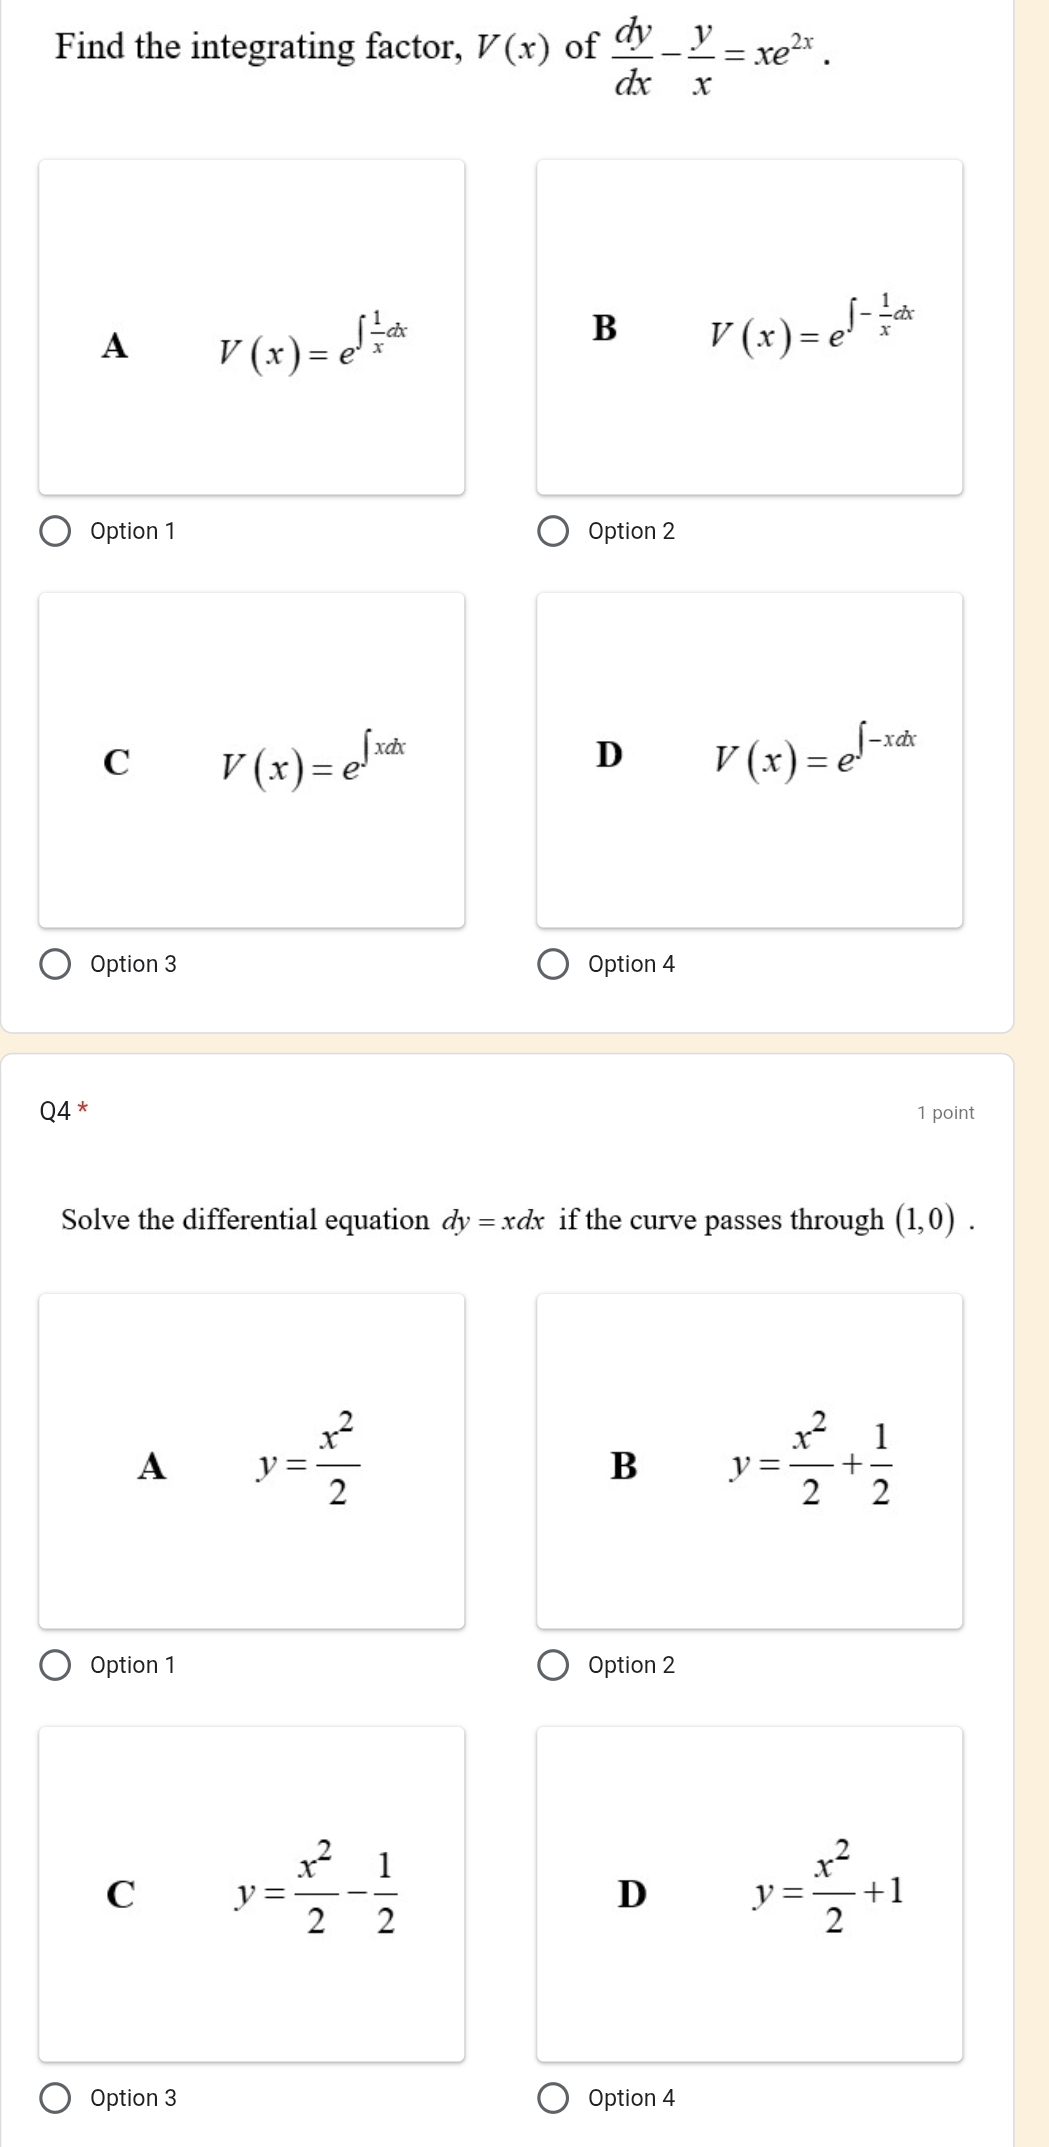Open Q4 image C showing y = x²/2 − 1/2
Image resolution: width=1049 pixels, height=2147 pixels.
tap(252, 1894)
